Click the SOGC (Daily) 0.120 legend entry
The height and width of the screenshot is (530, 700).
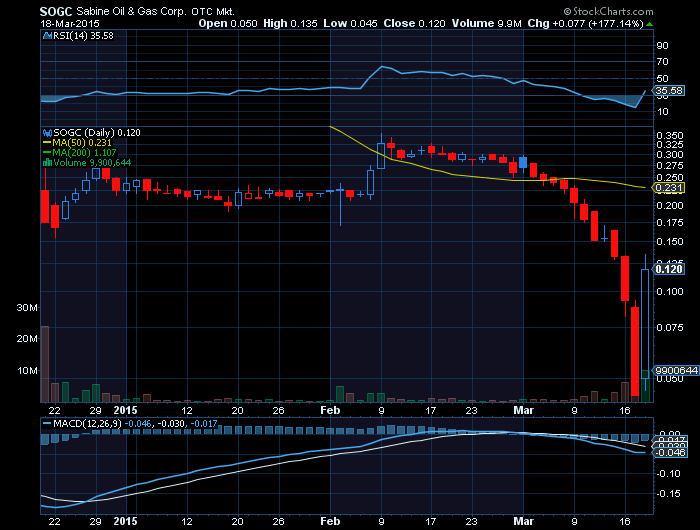pyautogui.click(x=97, y=133)
